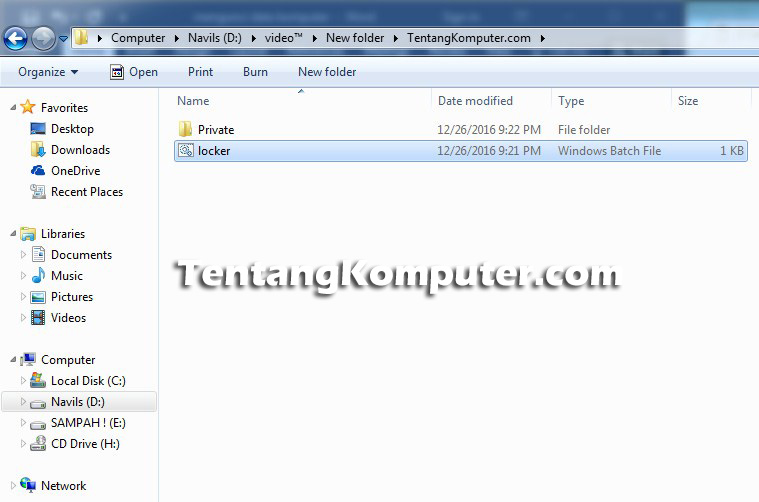The image size is (759, 502).
Task: Expand the Videos library
Action: coord(23,318)
